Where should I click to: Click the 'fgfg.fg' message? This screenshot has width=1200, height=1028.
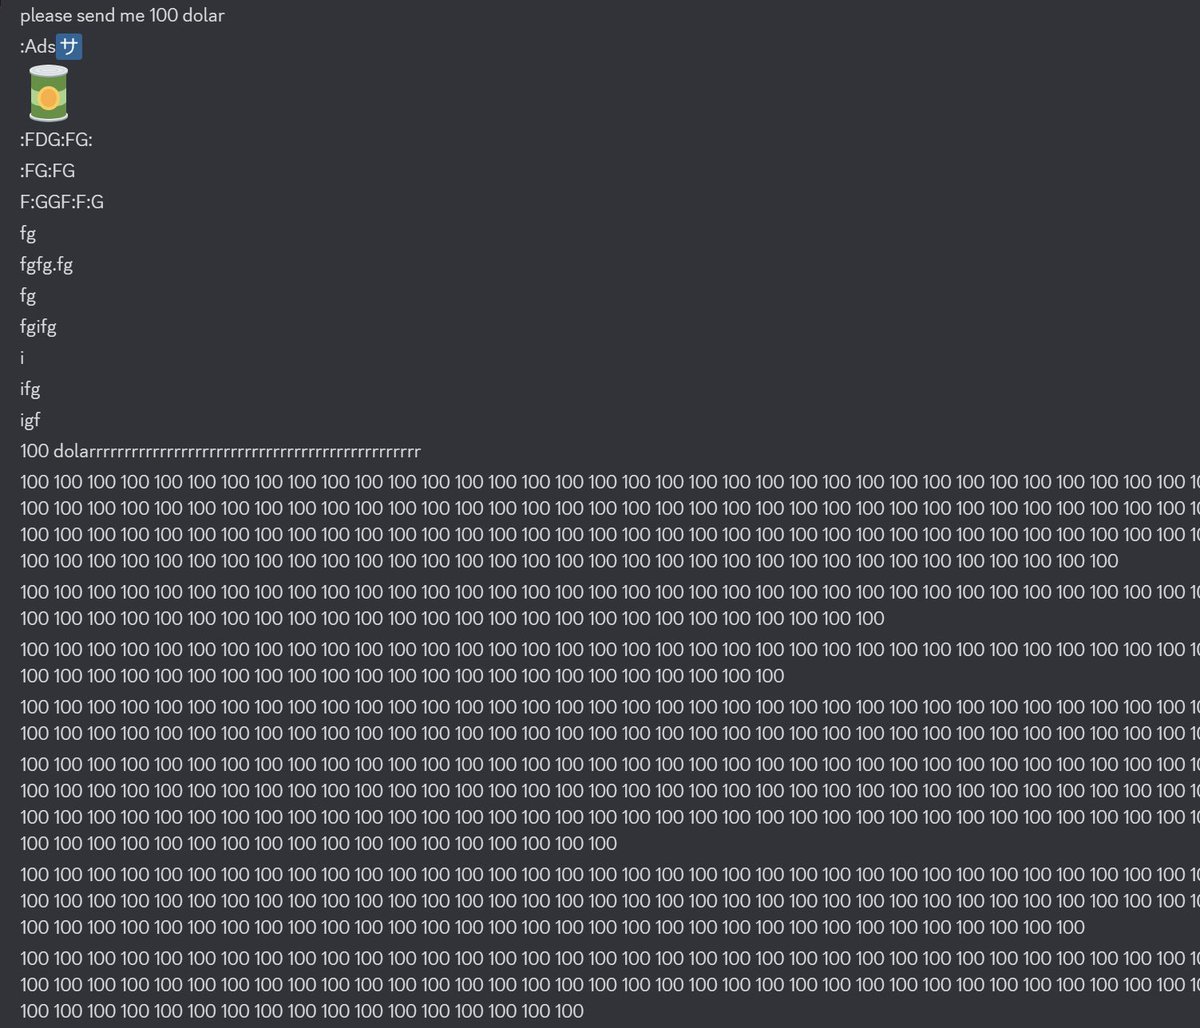(46, 265)
